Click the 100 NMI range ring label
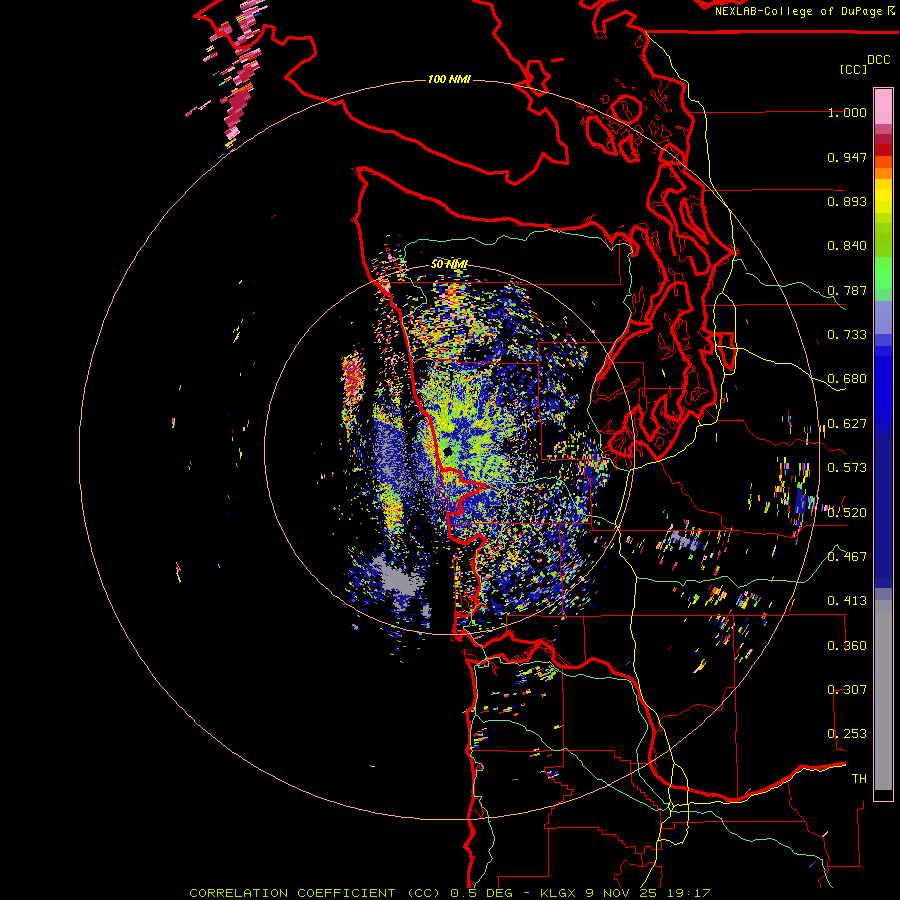 coord(449,79)
